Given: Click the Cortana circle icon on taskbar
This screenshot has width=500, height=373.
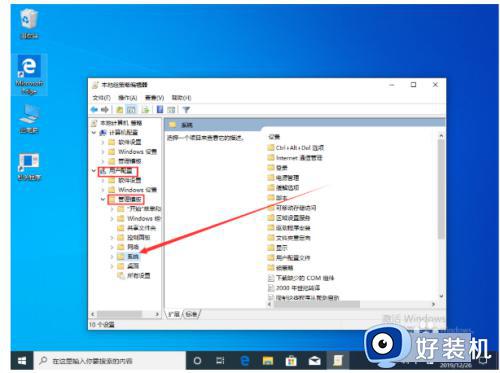Looking at the screenshot, I should [x=197, y=361].
